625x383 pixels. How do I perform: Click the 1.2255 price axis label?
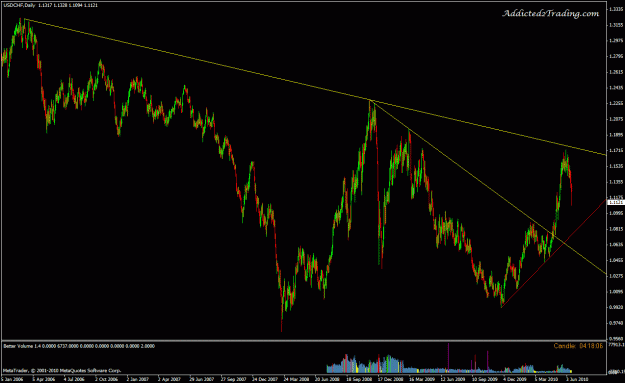616,103
